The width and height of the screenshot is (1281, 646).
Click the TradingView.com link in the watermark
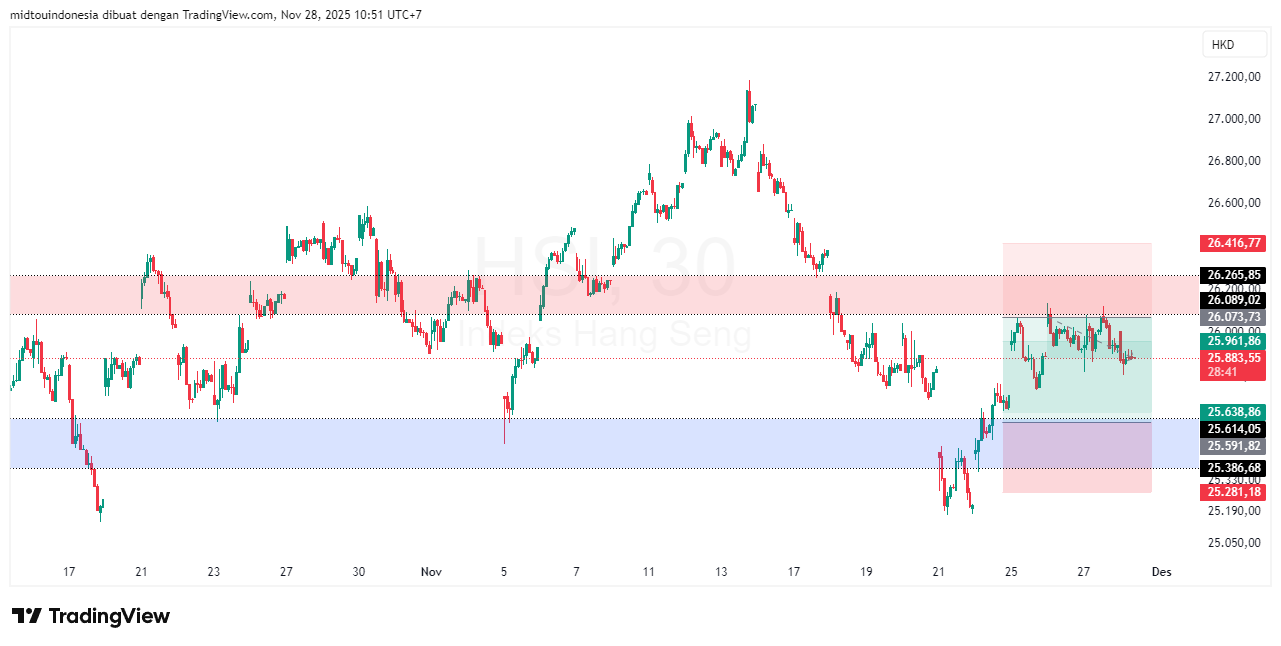coord(227,15)
